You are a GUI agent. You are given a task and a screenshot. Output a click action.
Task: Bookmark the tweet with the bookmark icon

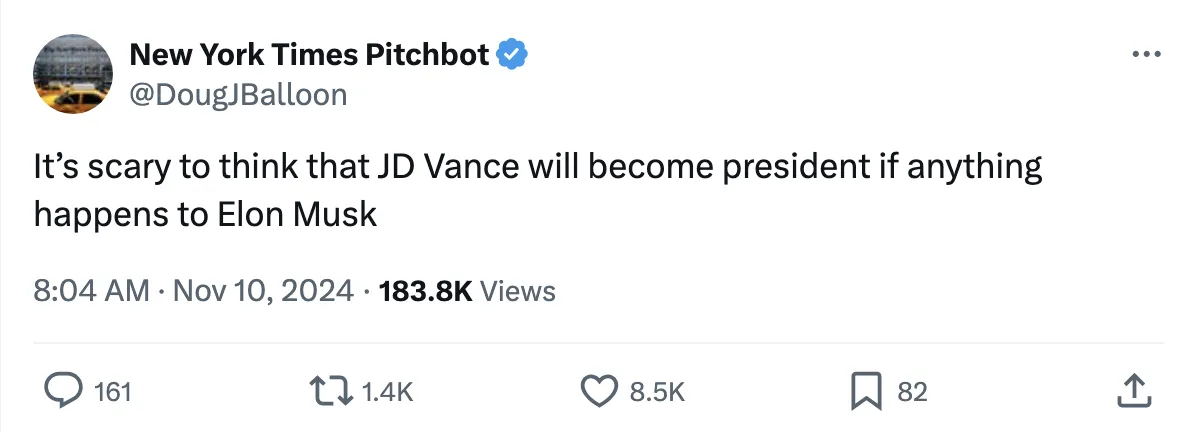point(865,391)
